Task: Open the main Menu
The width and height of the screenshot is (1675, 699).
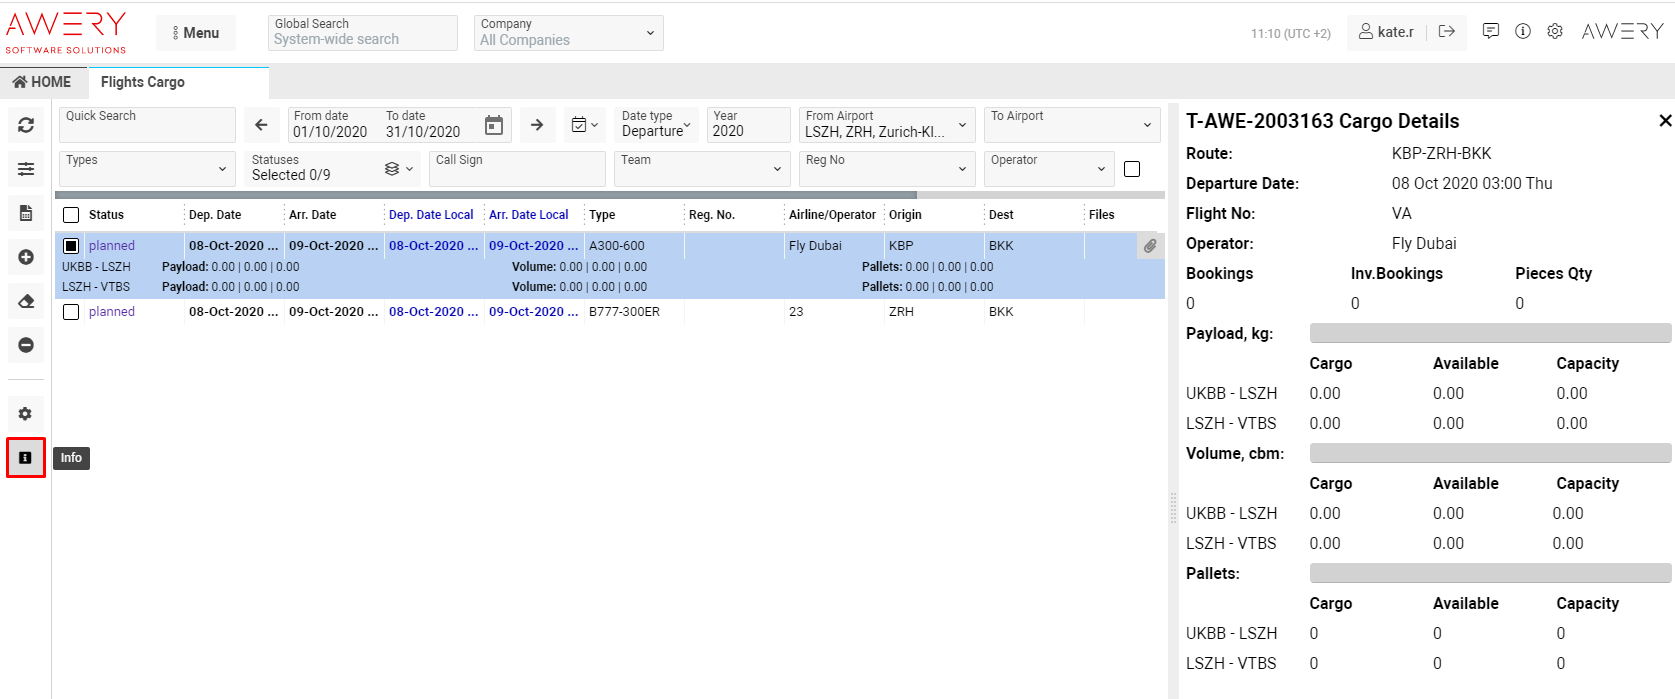Action: [x=196, y=33]
